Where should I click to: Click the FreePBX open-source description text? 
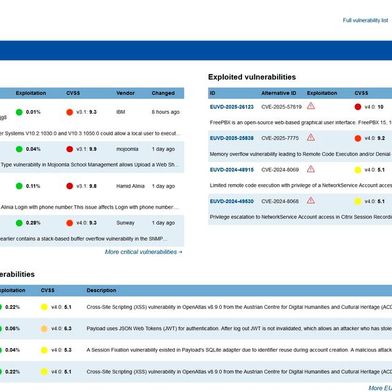coord(301,123)
